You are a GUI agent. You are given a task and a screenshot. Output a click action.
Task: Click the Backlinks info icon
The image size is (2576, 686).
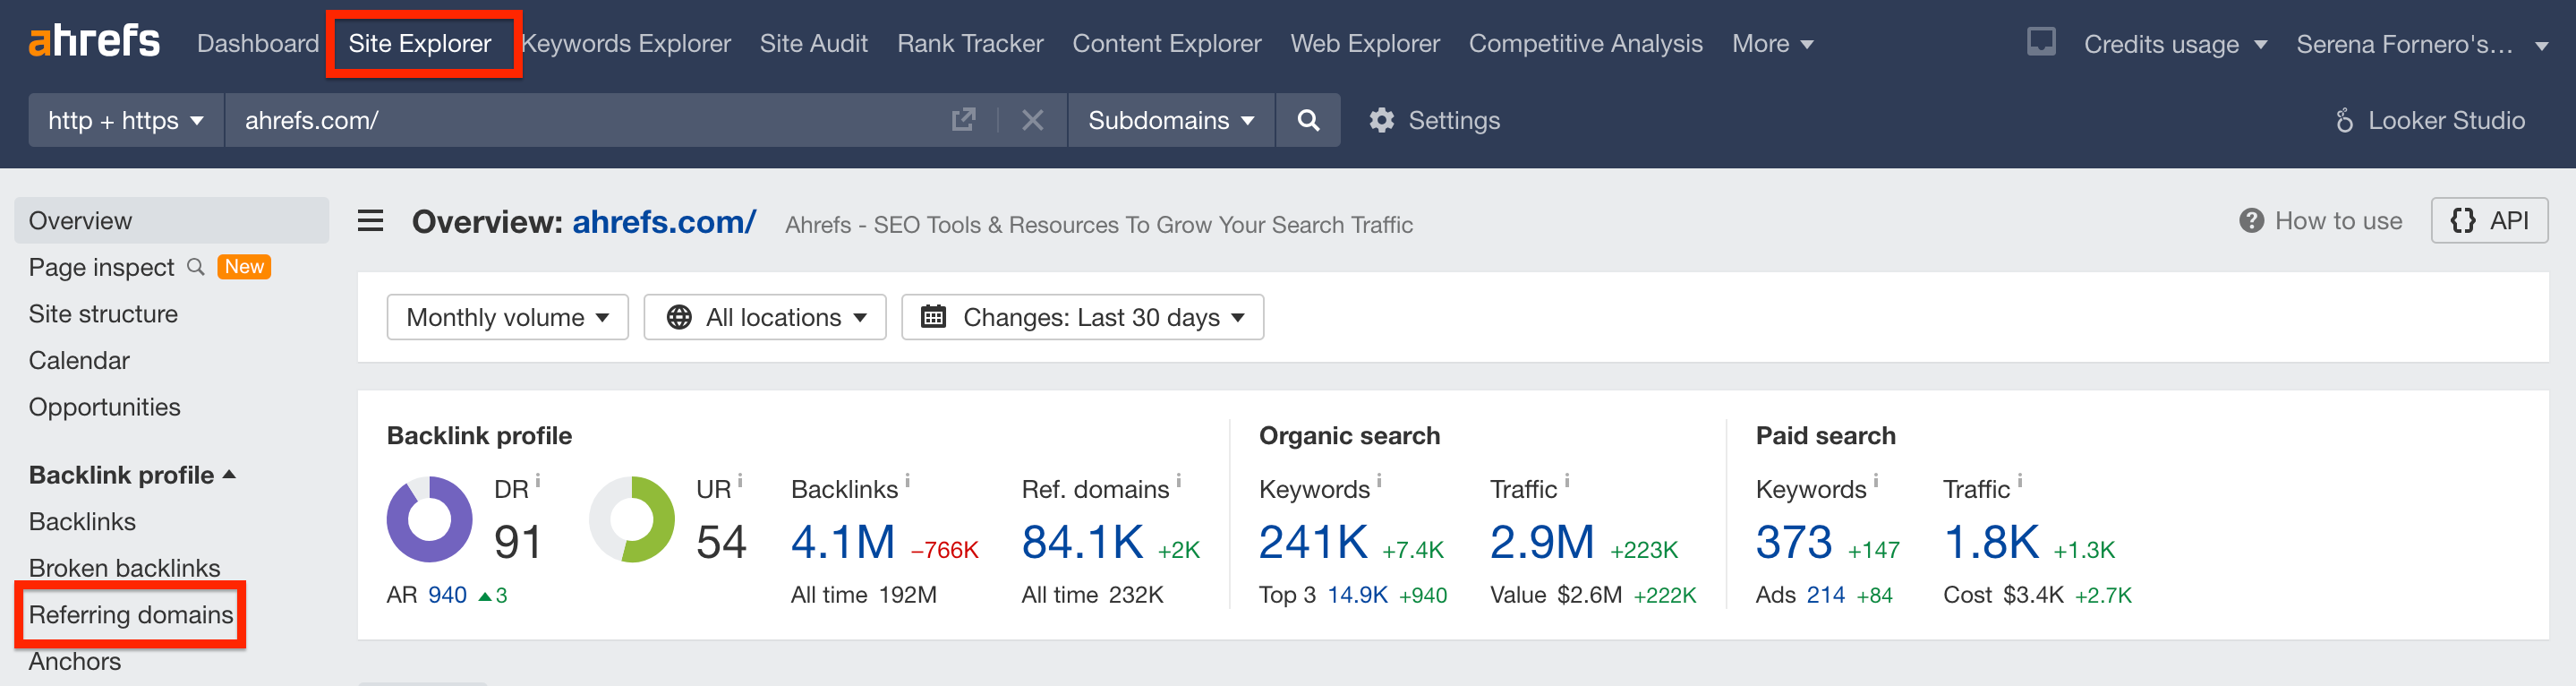tap(907, 481)
